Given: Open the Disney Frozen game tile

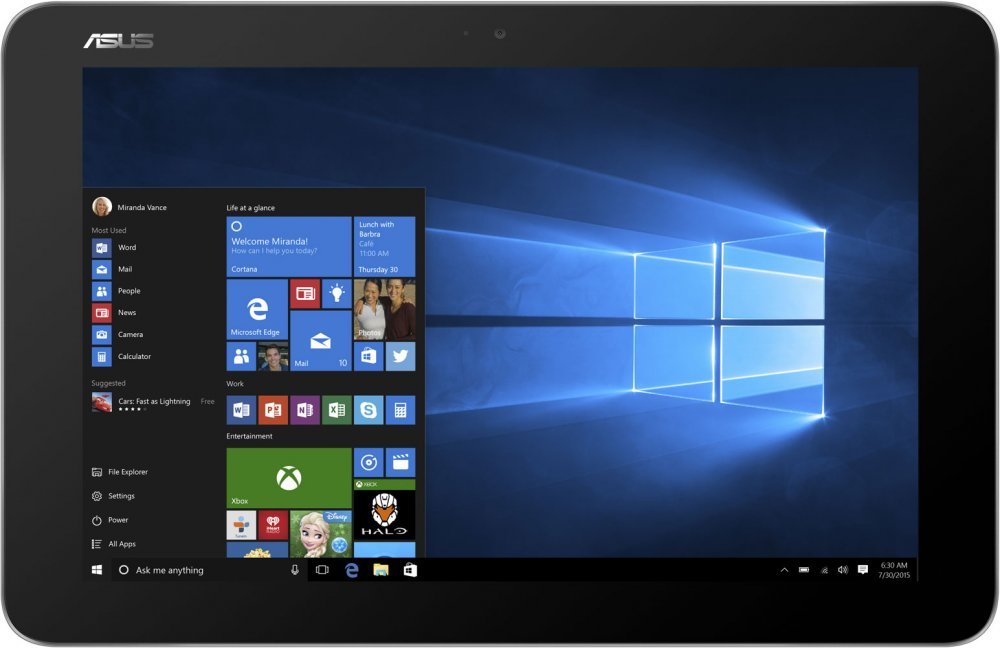Looking at the screenshot, I should 321,534.
